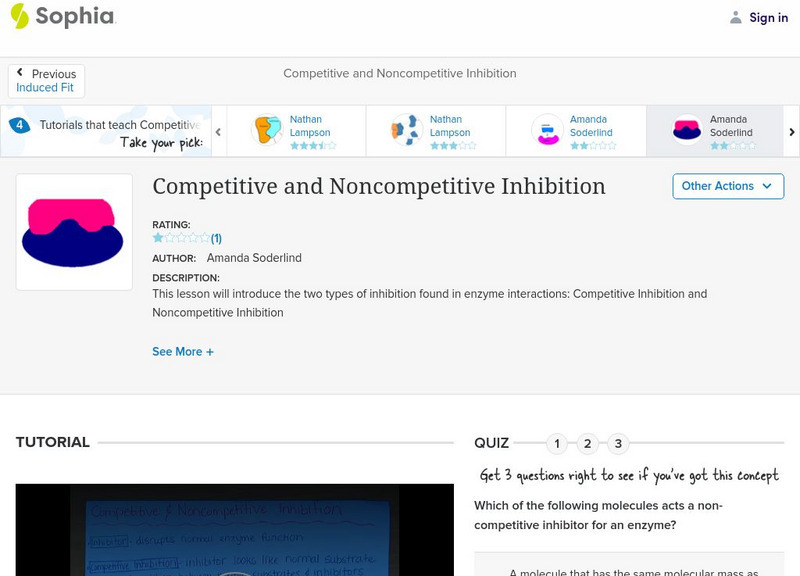Open the Sign in link

768,17
